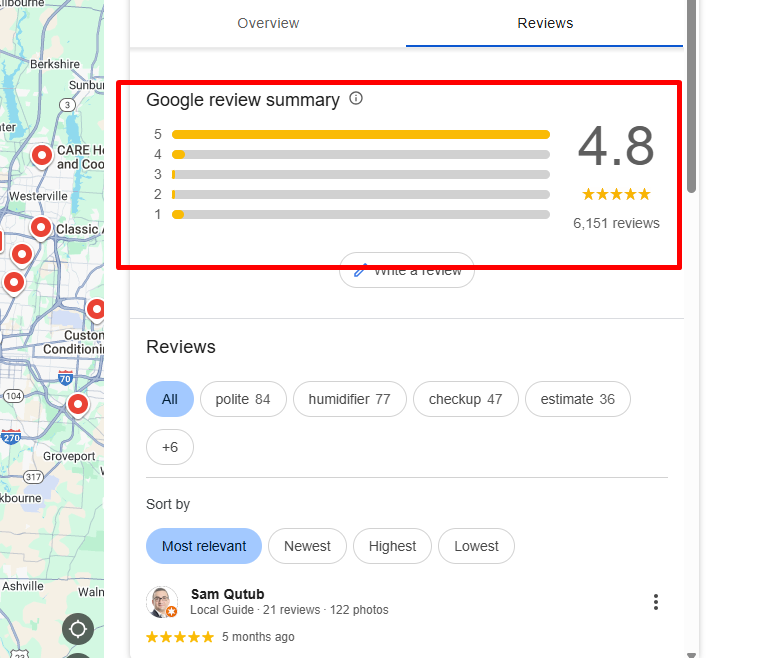The height and width of the screenshot is (658, 759).
Task: Click the my-location target icon on the map
Action: tap(78, 630)
